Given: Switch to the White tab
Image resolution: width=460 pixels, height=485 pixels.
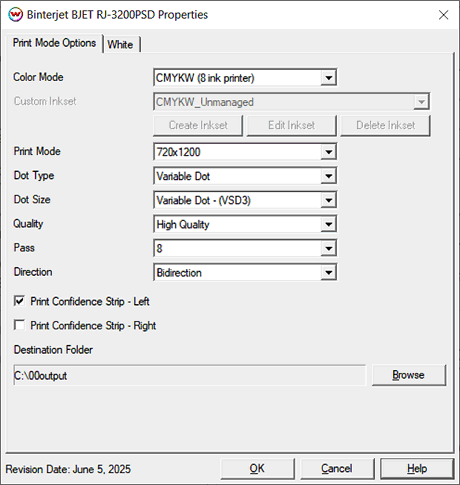Looking at the screenshot, I should (x=121, y=44).
